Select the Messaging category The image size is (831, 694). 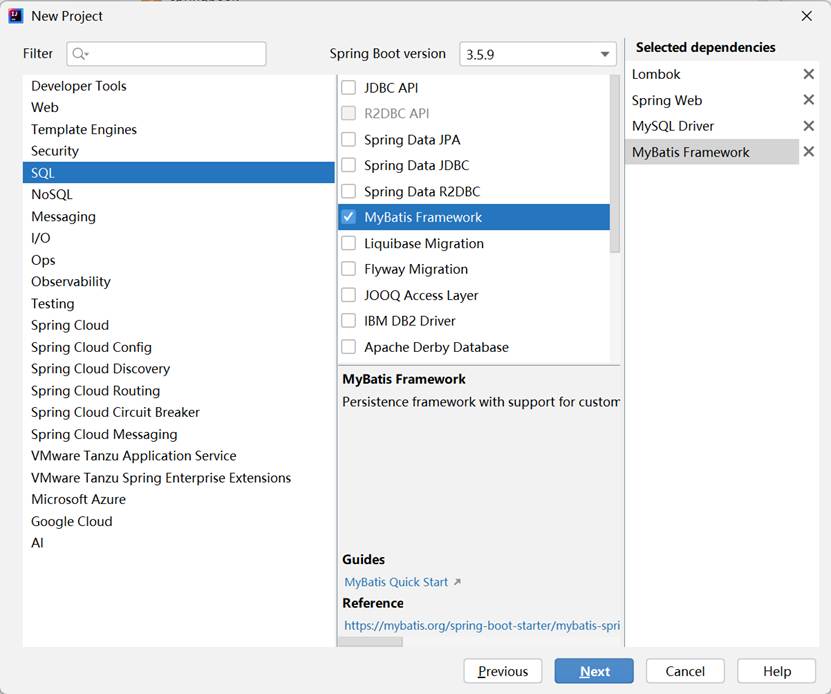(x=179, y=216)
